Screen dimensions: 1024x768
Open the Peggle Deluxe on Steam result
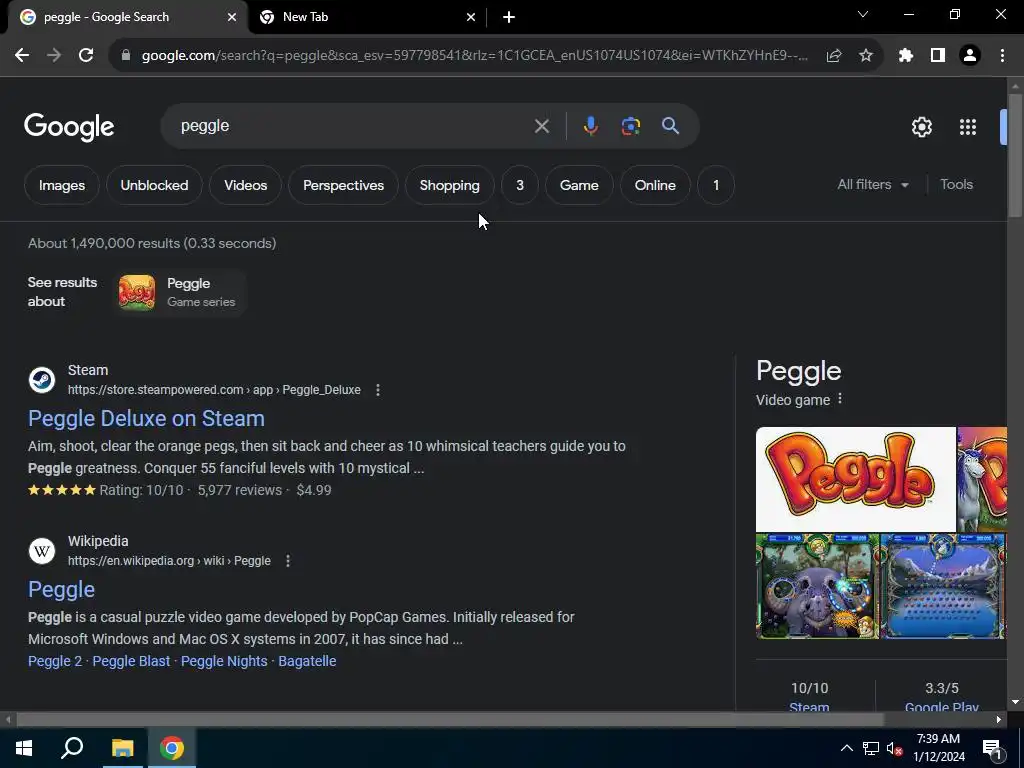[x=146, y=419]
